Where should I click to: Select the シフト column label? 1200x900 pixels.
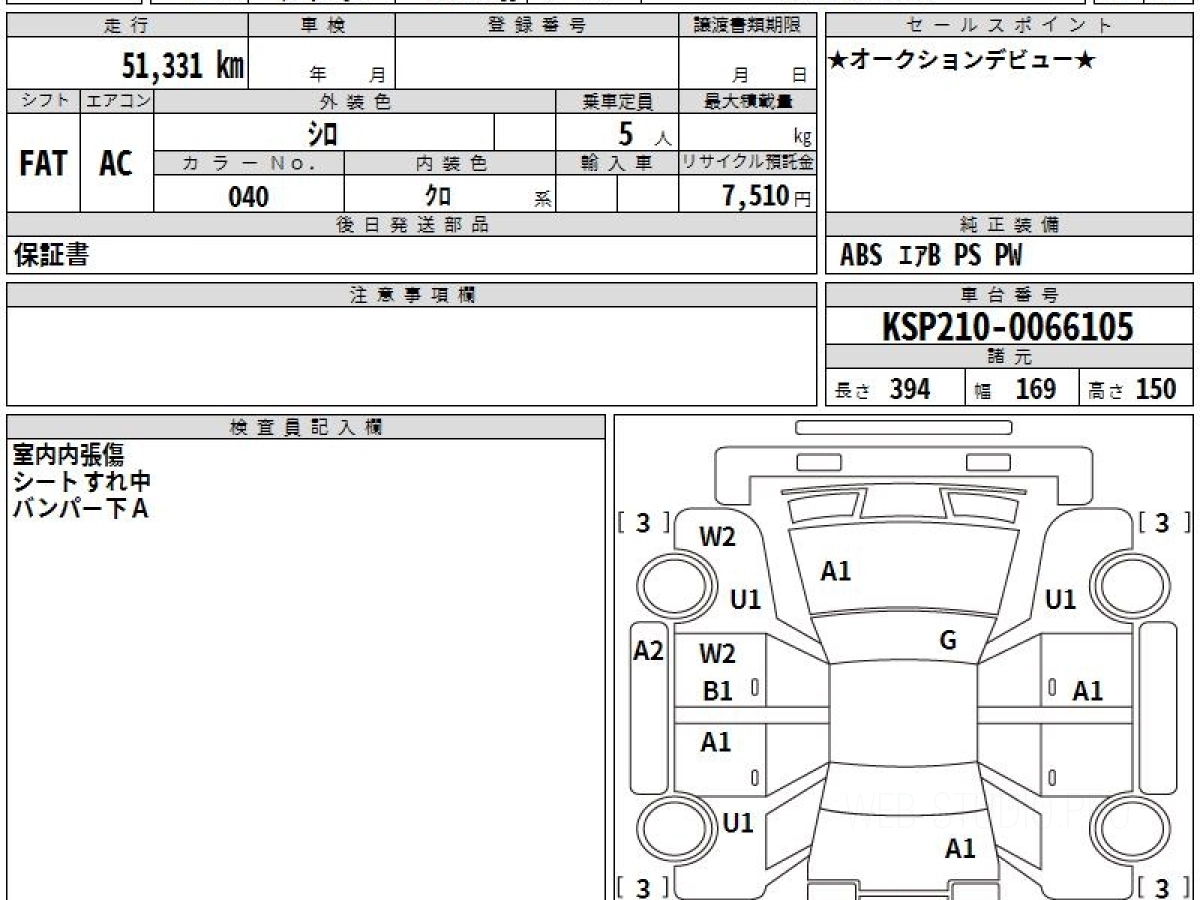pos(44,101)
